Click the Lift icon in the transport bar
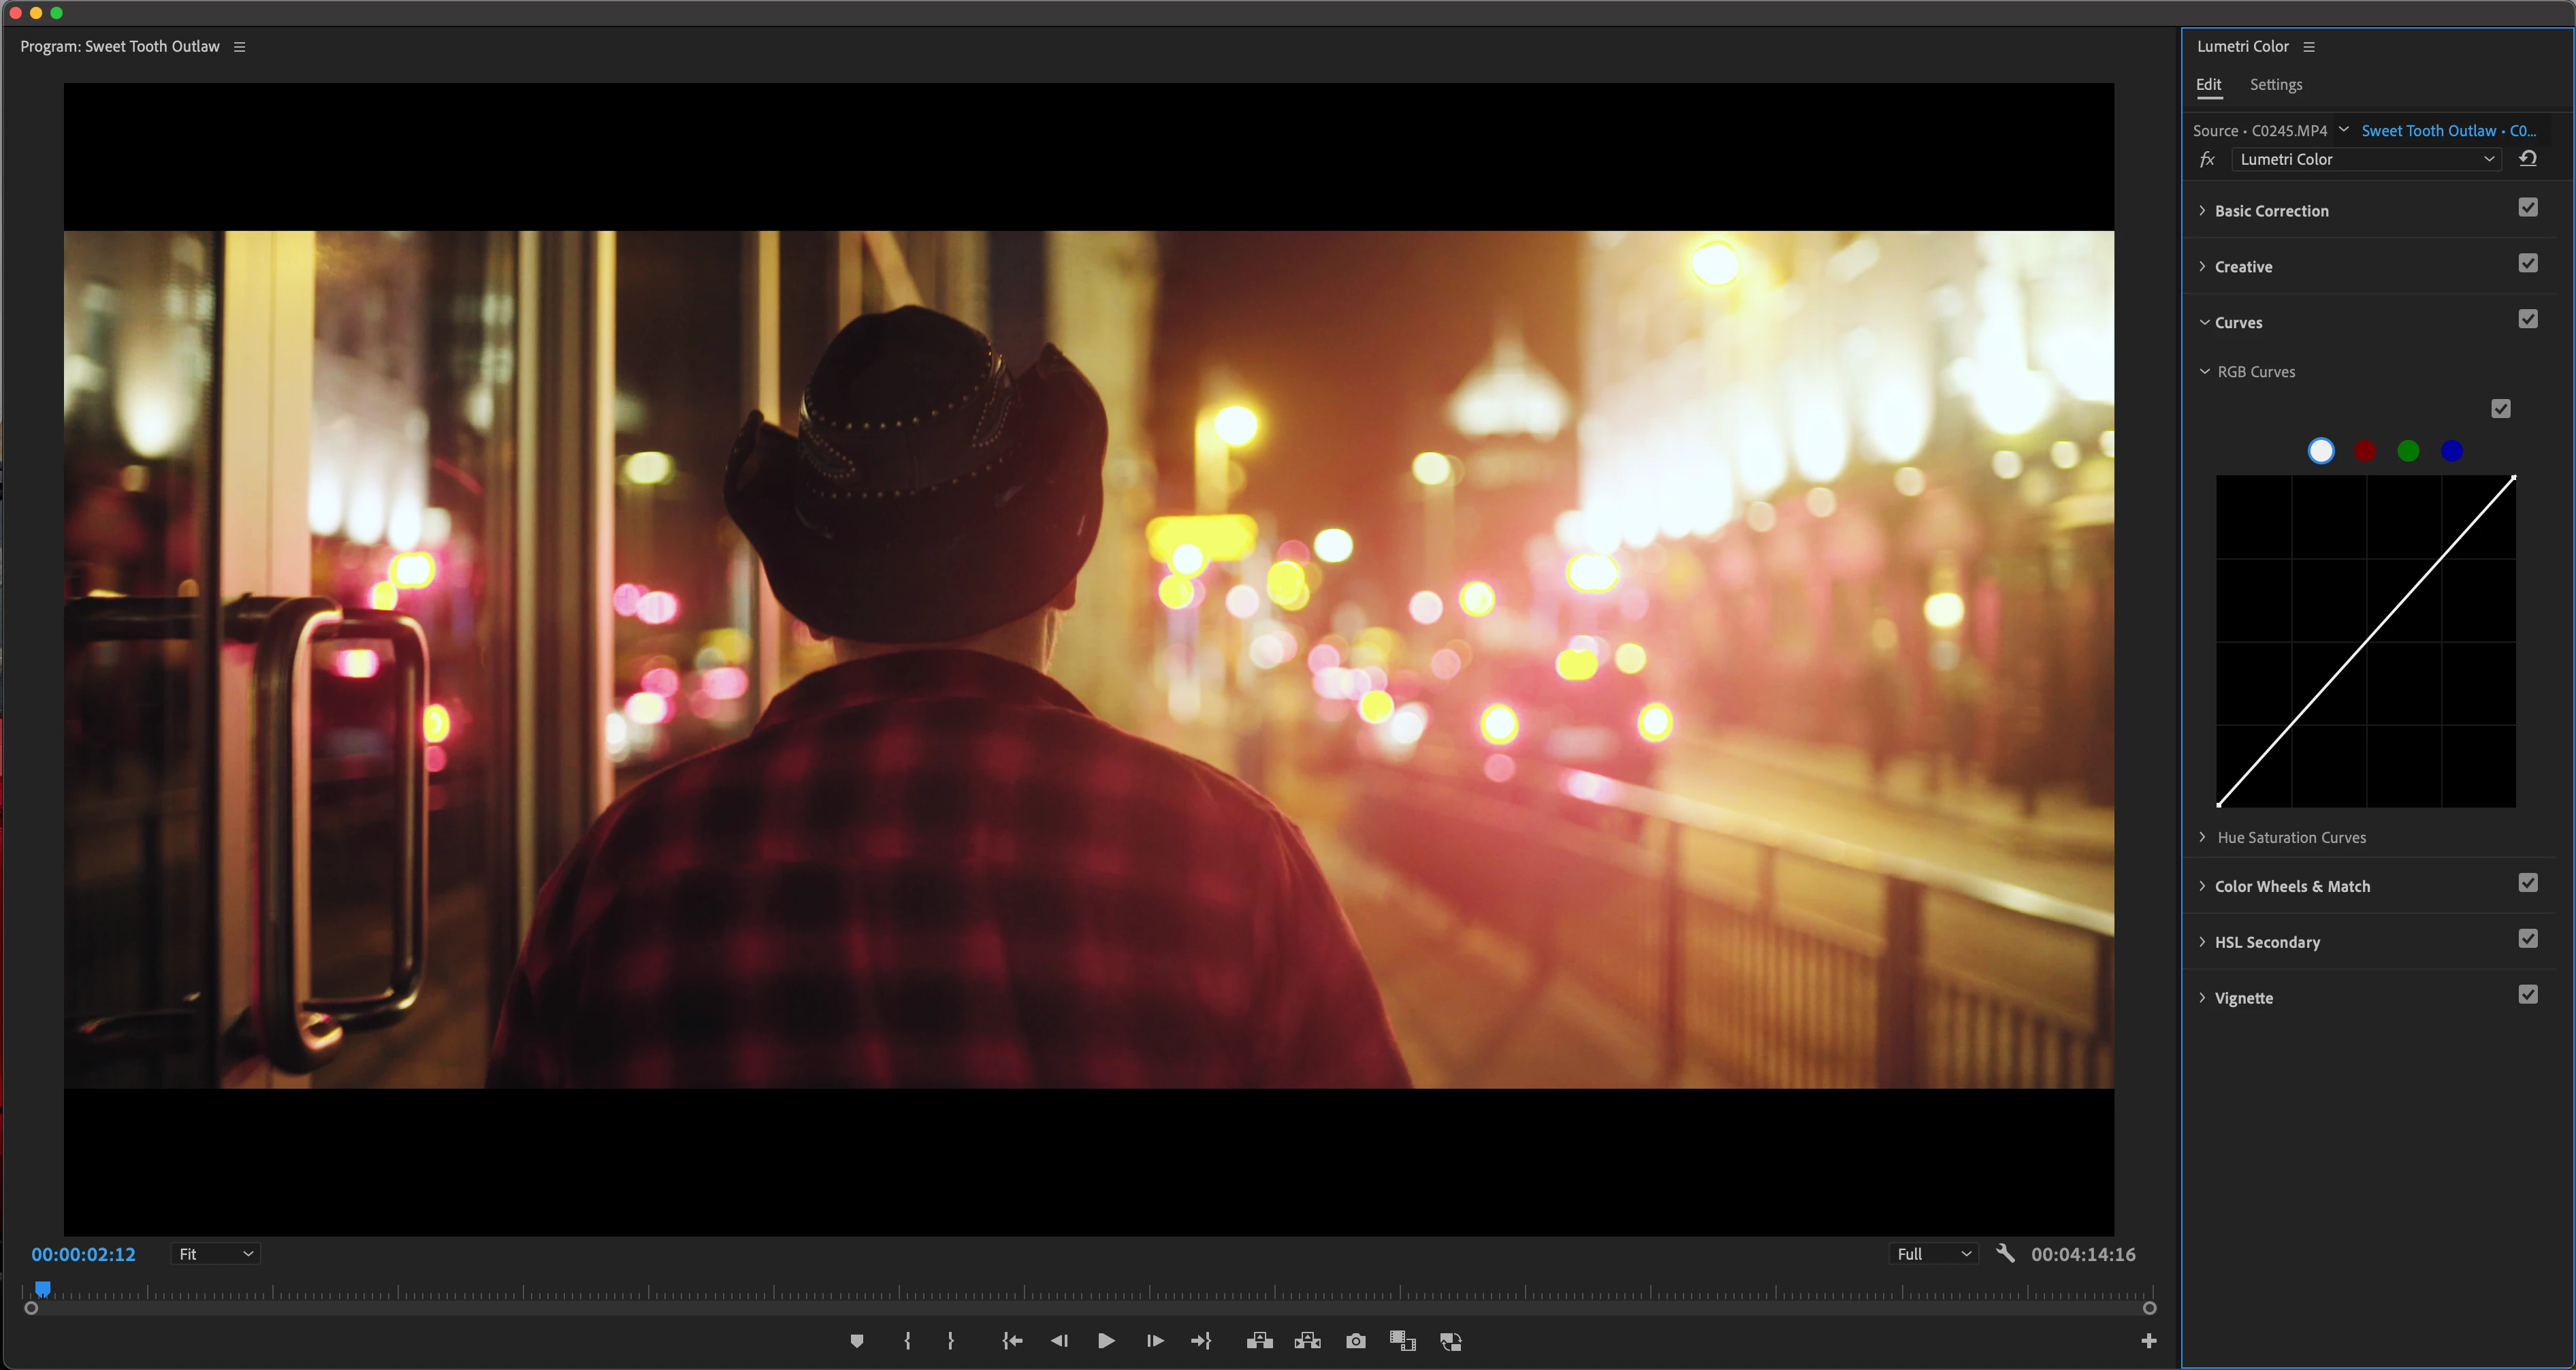2576x1370 pixels. click(1259, 1341)
